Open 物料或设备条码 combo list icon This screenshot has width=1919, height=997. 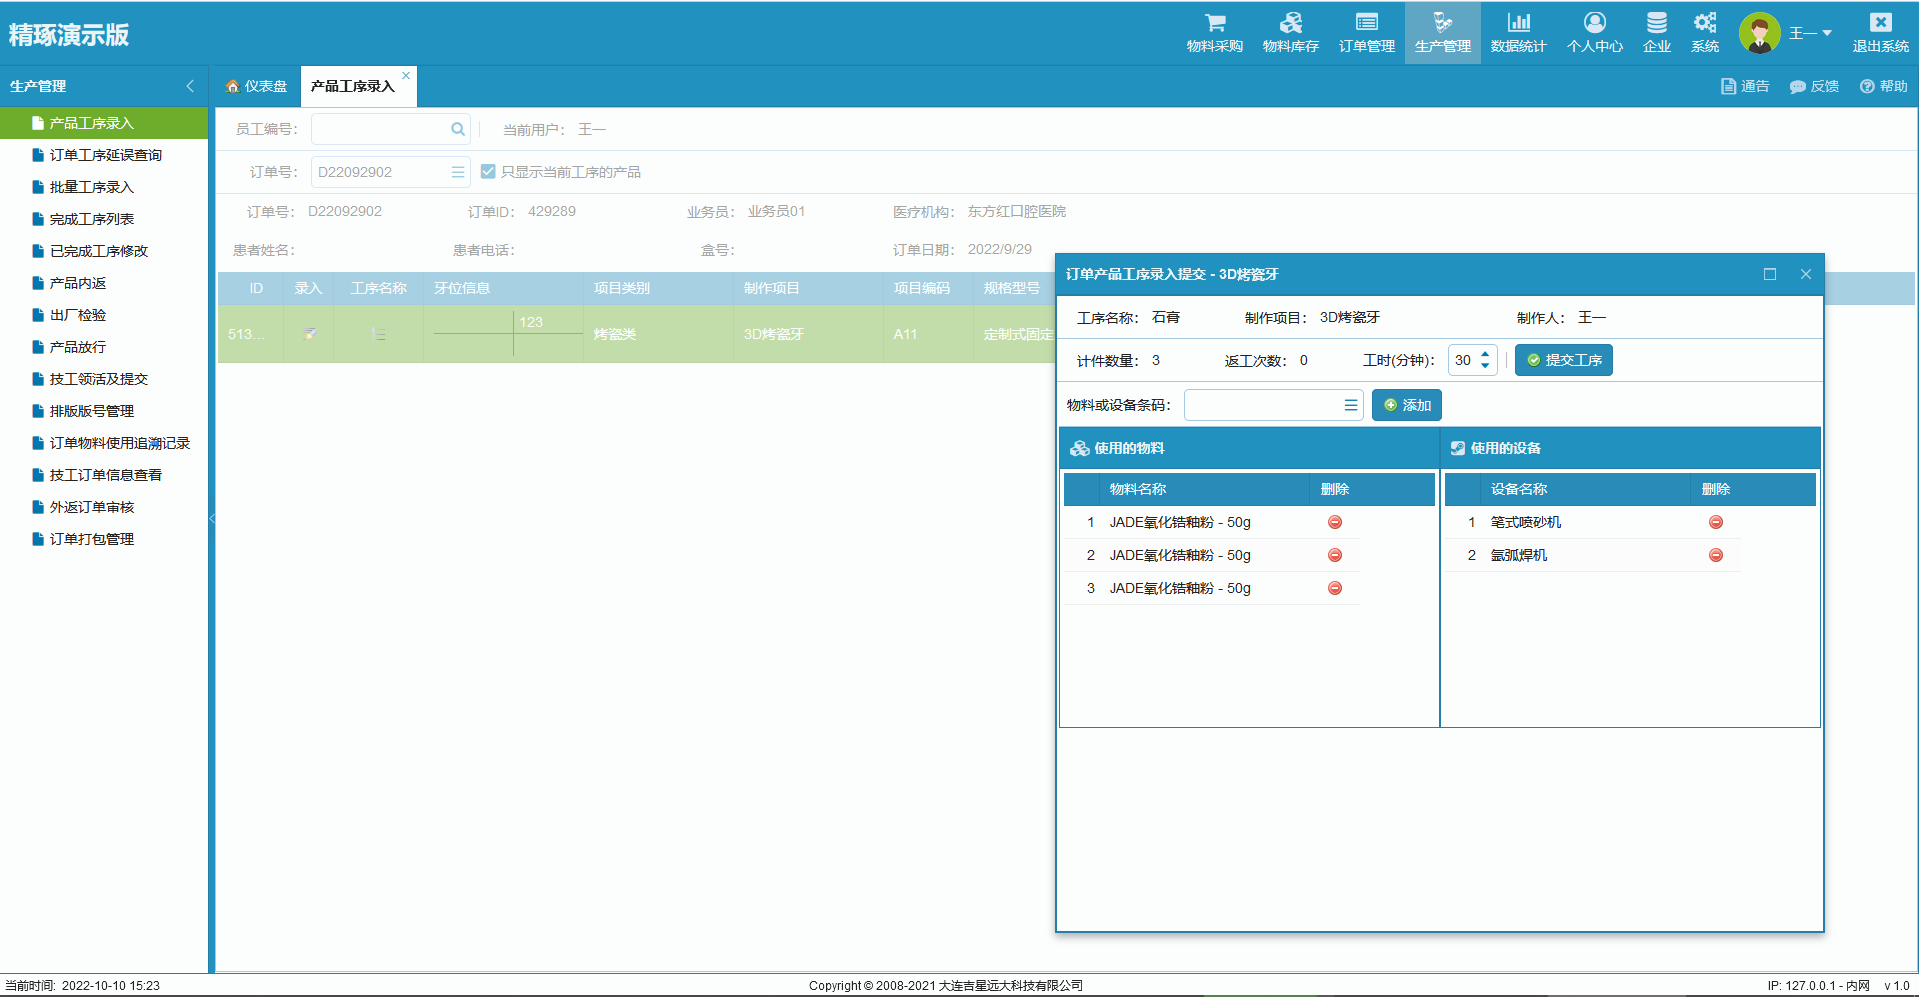pyautogui.click(x=1350, y=405)
